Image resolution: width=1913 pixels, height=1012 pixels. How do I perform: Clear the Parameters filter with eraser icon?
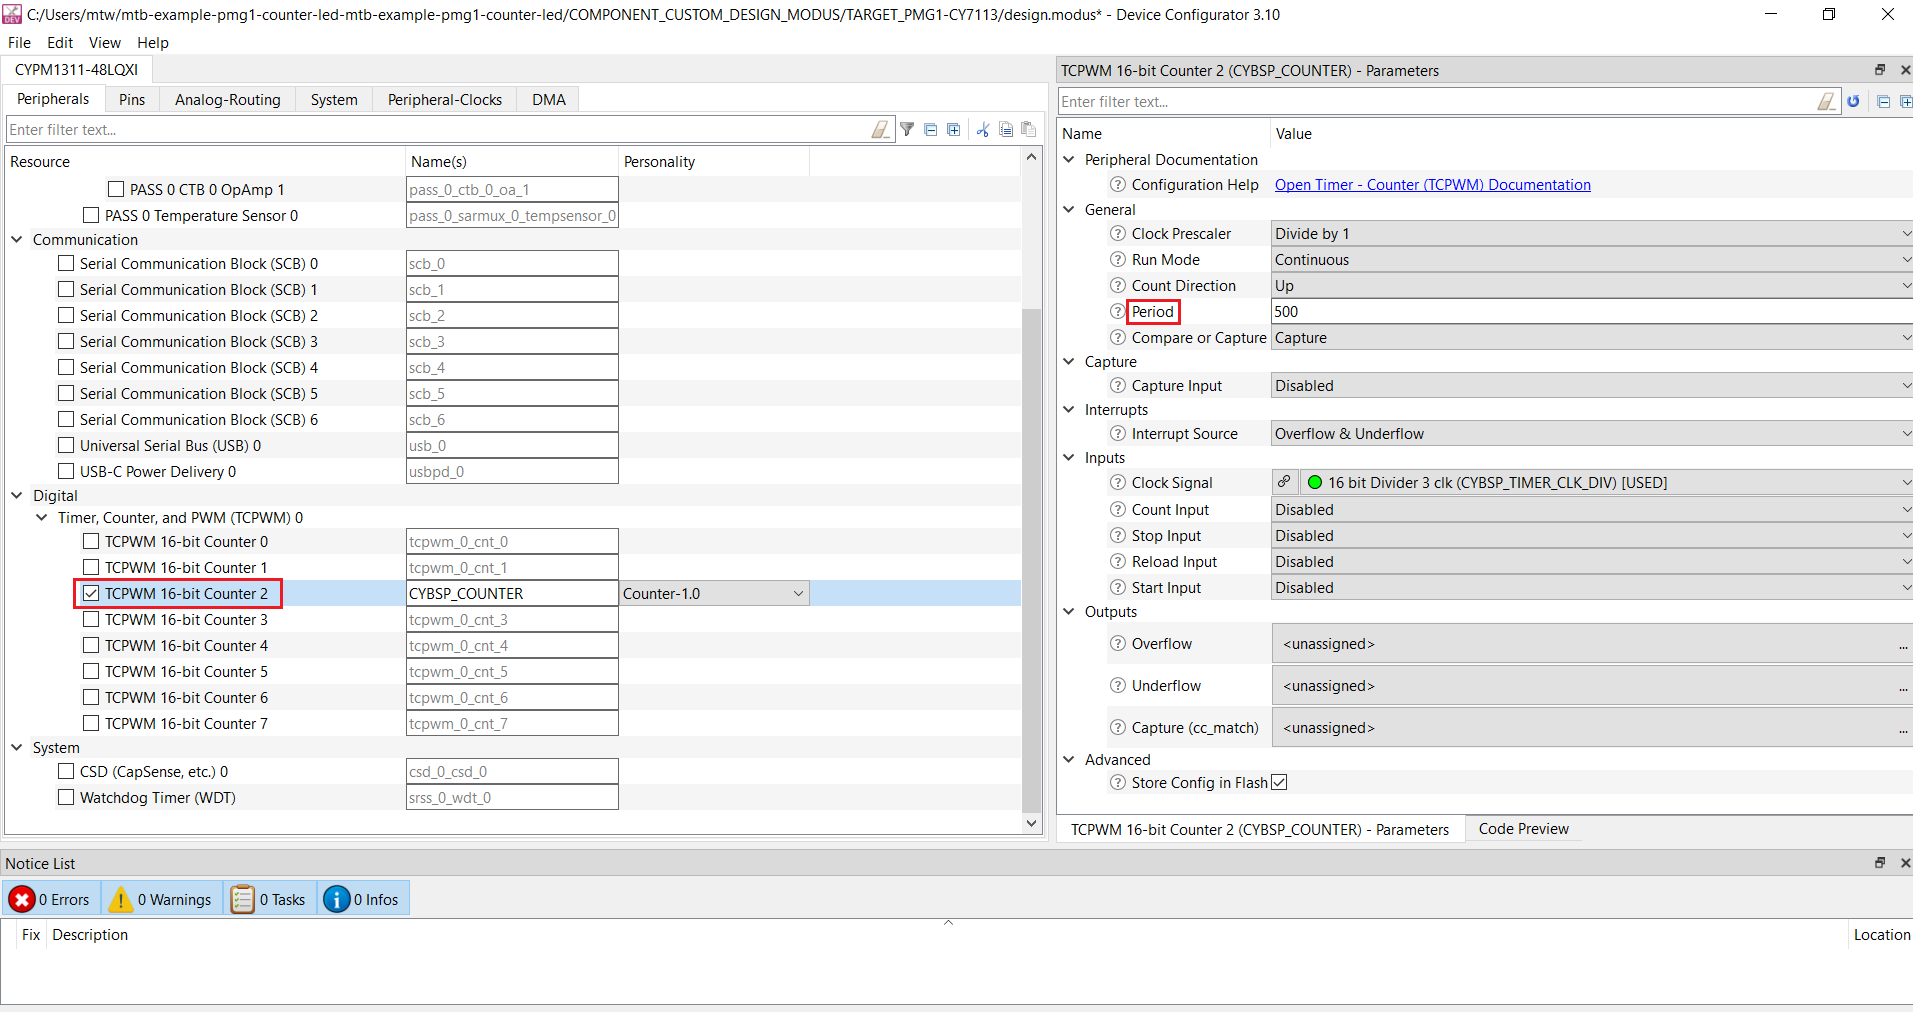pos(1826,101)
